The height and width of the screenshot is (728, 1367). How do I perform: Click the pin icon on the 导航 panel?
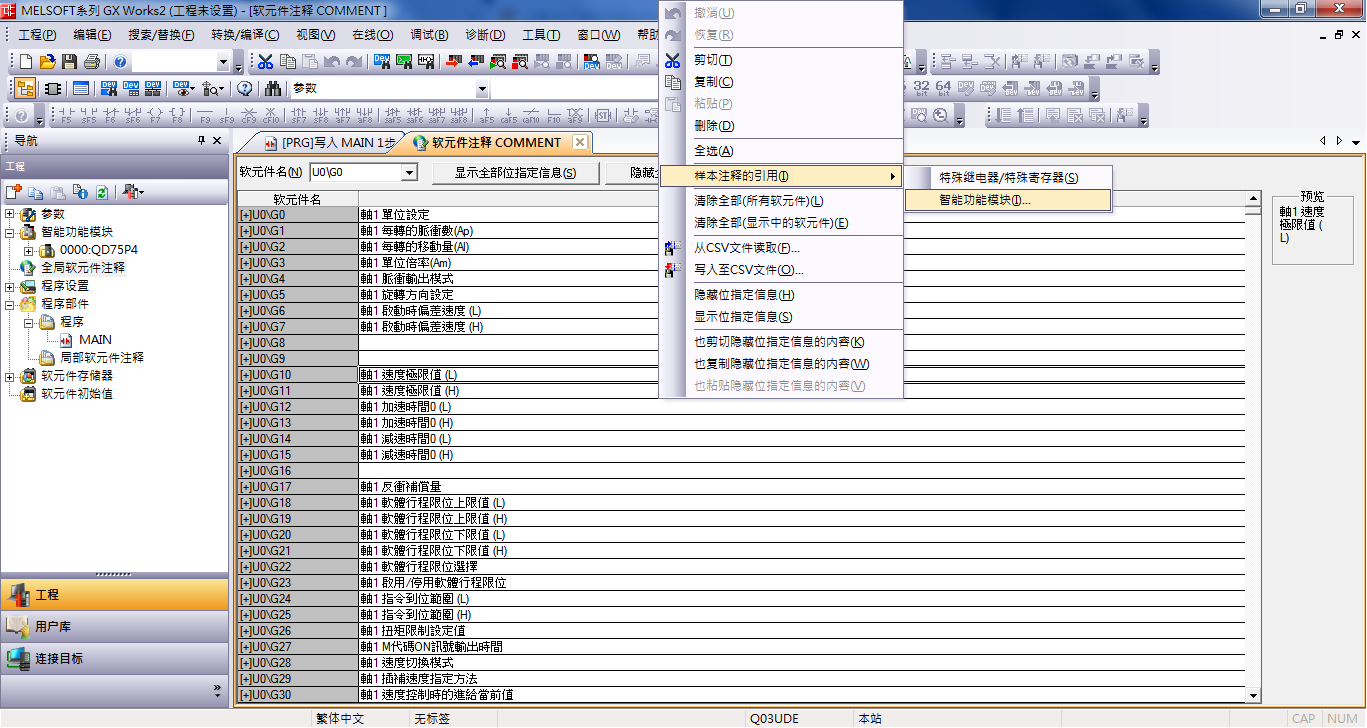coord(201,141)
